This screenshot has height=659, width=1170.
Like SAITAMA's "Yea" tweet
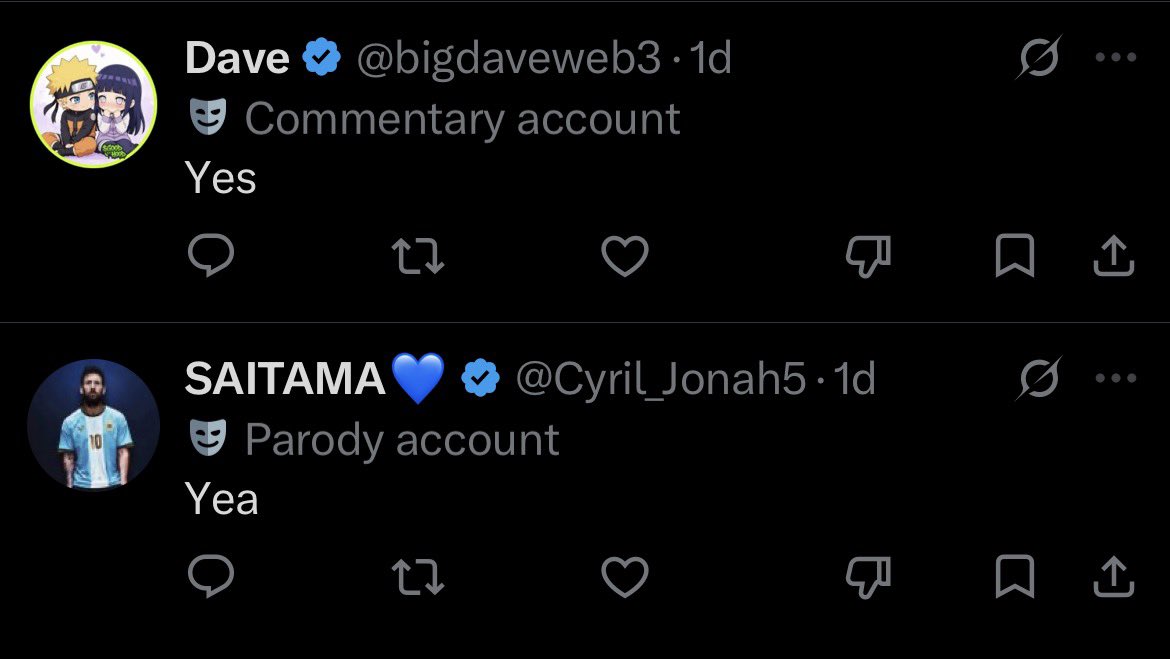pos(625,577)
